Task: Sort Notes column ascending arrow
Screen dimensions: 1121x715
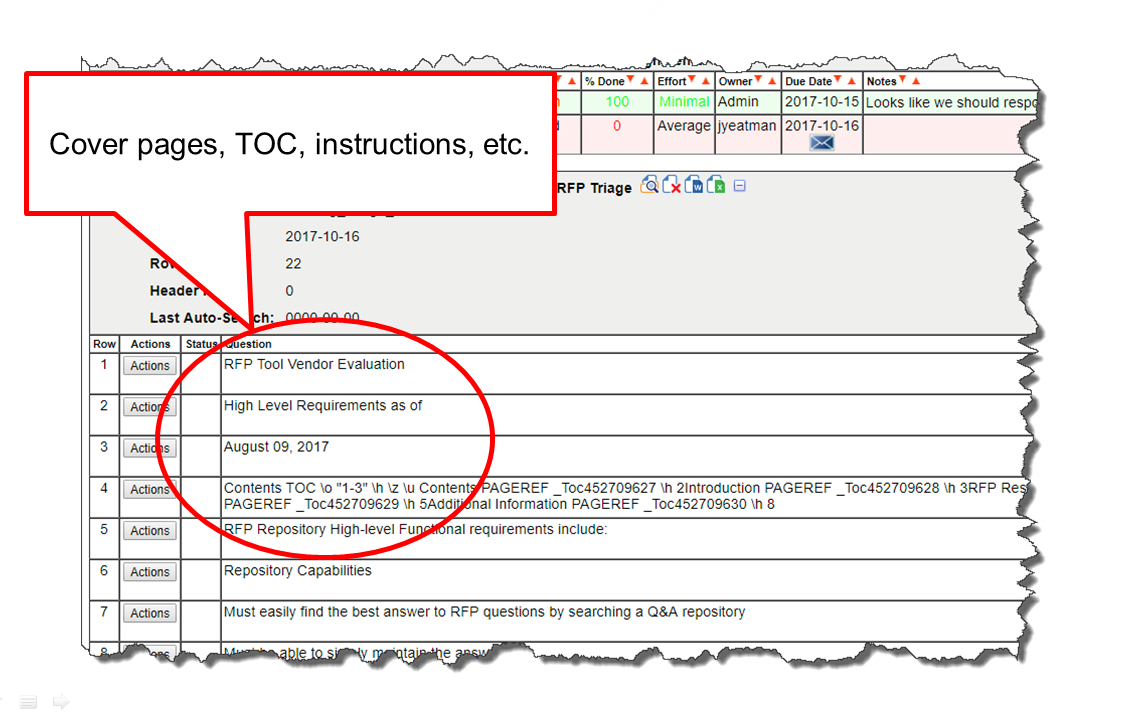Action: click(915, 81)
